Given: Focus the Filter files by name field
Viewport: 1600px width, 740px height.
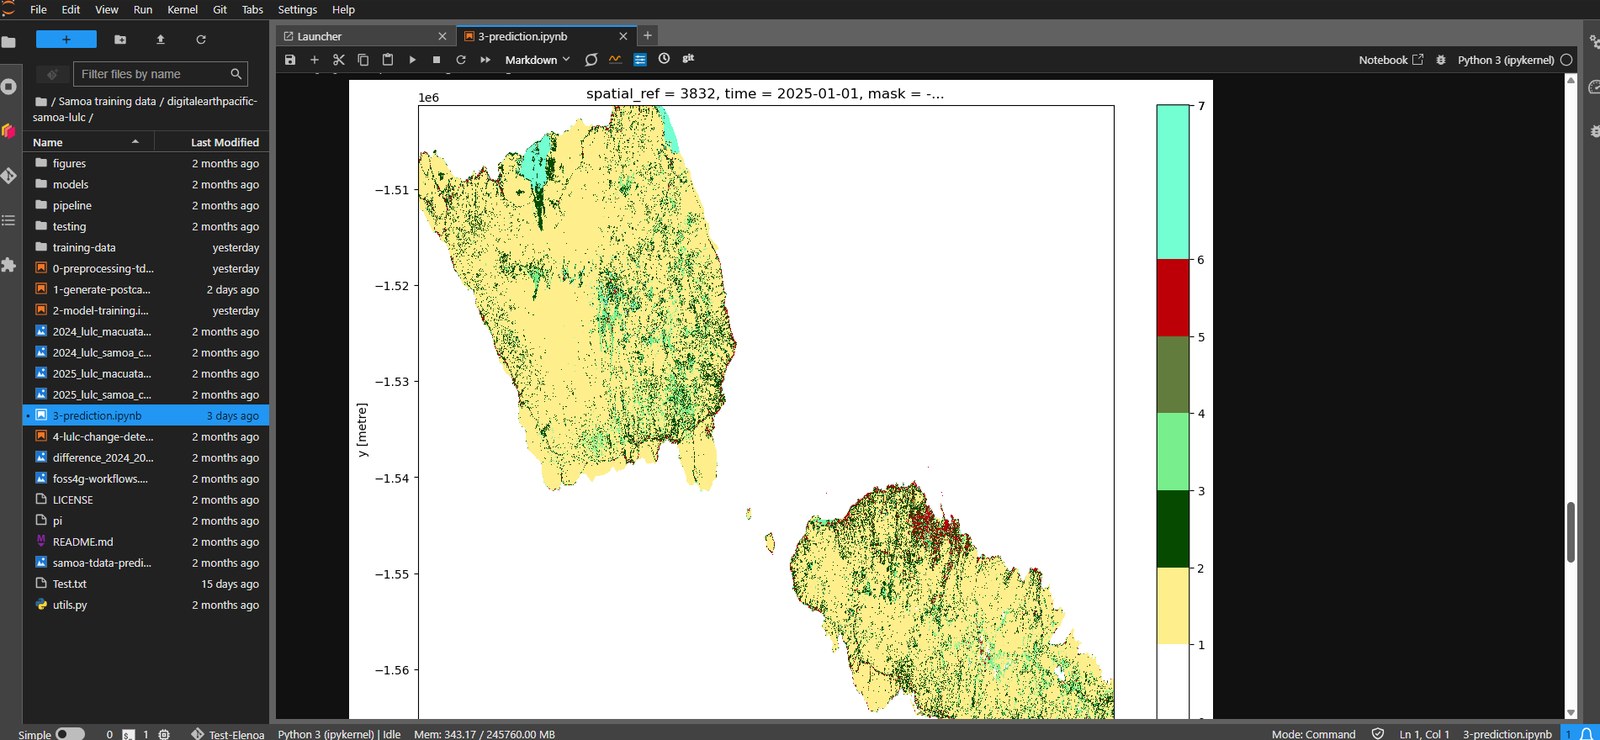Looking at the screenshot, I should coord(160,74).
